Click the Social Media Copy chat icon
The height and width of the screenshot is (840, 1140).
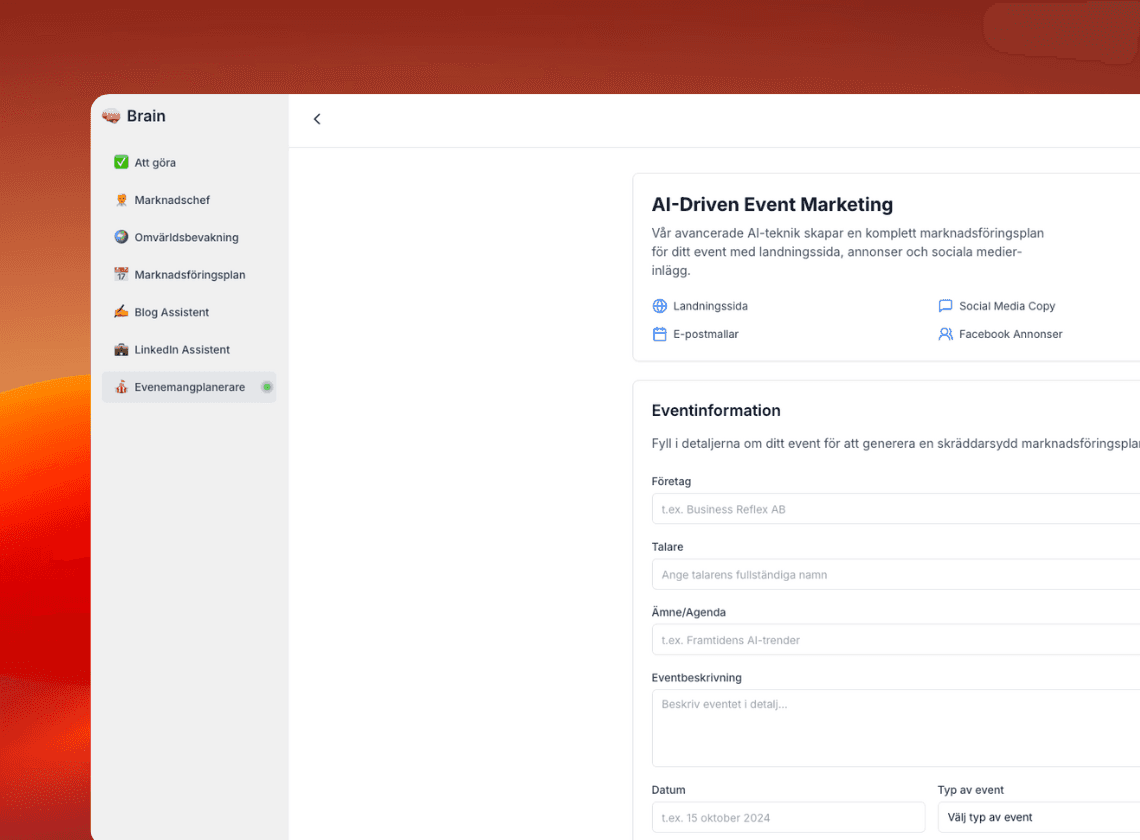coord(945,306)
